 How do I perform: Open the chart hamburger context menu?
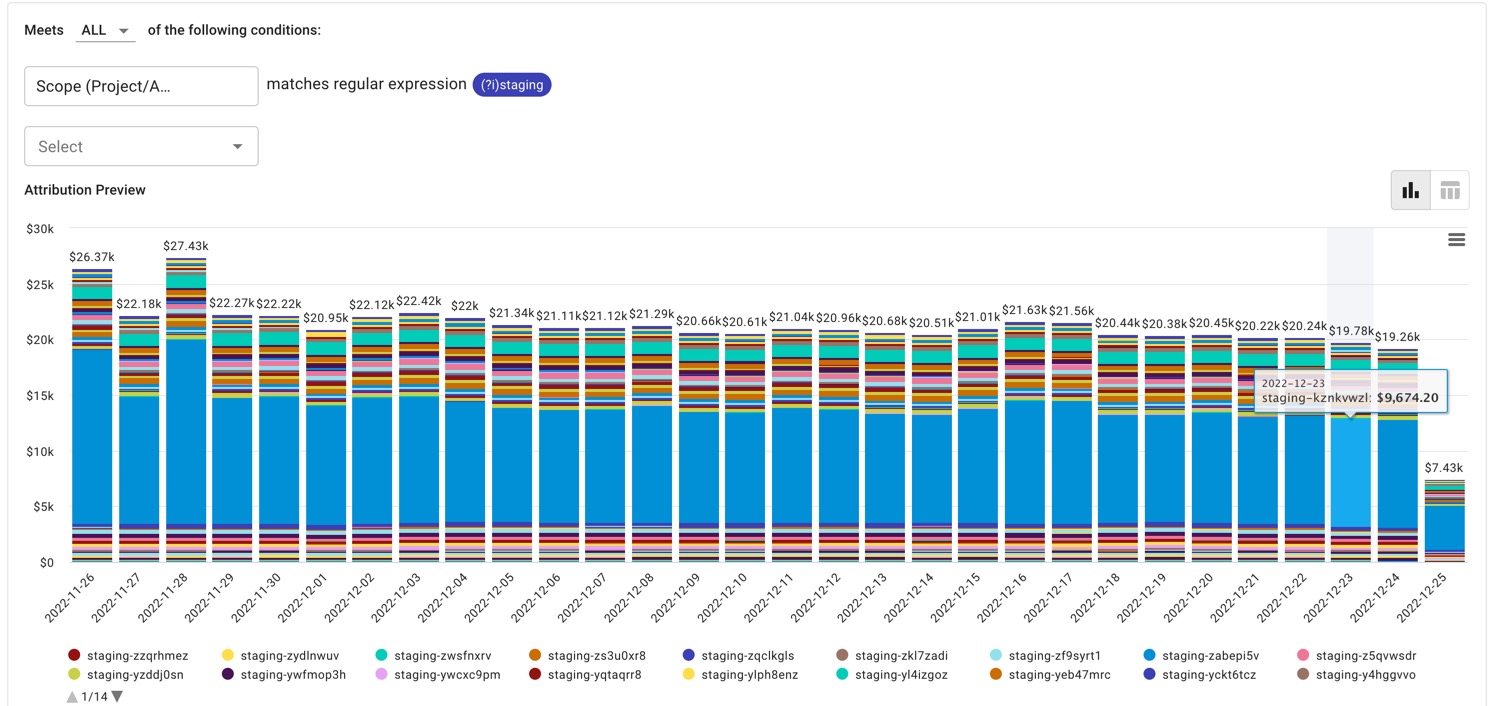pos(1456,240)
